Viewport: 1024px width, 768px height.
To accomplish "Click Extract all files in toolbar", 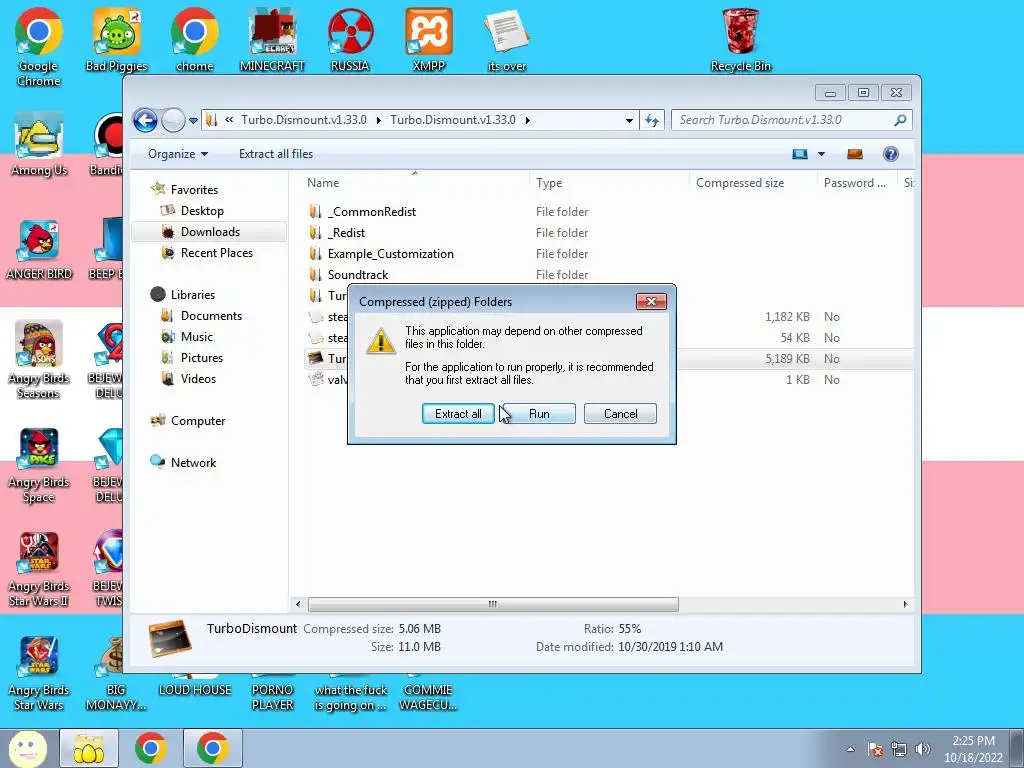I will coord(276,154).
